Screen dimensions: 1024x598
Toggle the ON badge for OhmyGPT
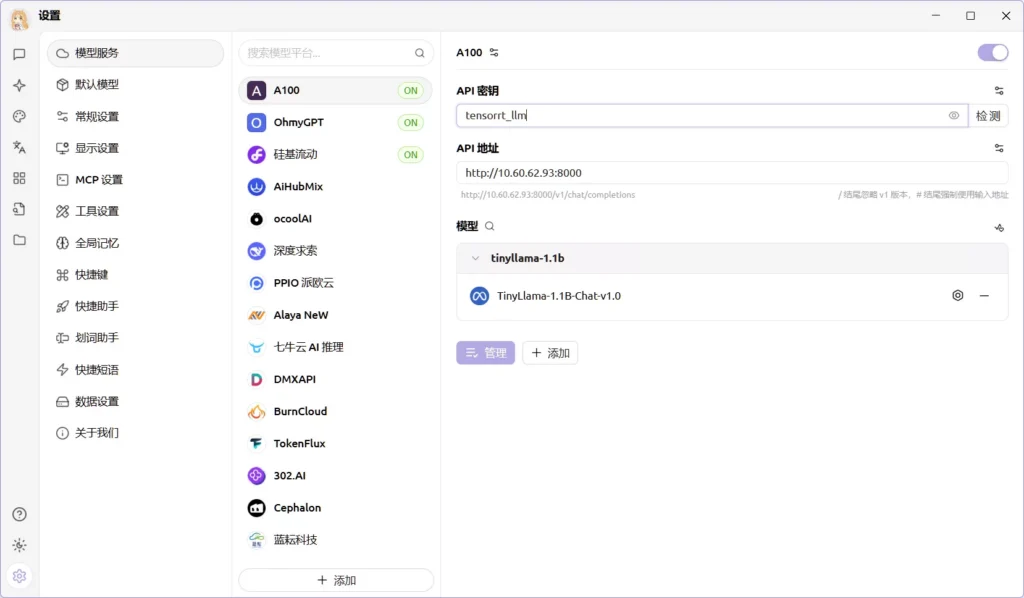[410, 123]
